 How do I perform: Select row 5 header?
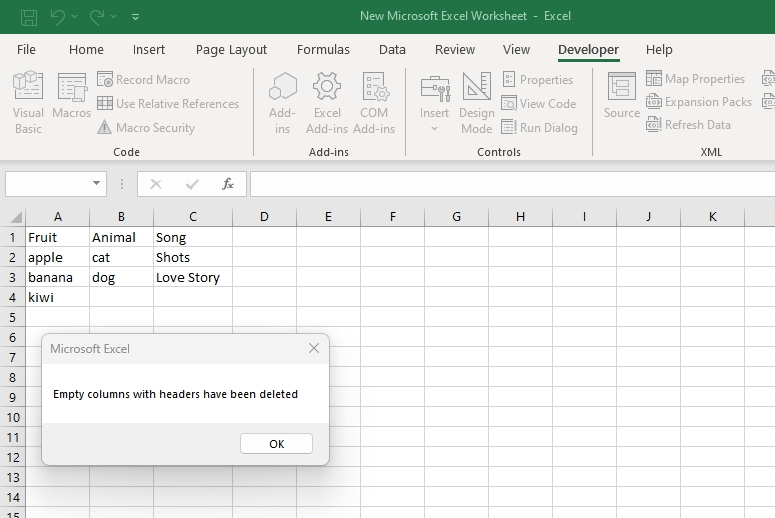click(13, 317)
